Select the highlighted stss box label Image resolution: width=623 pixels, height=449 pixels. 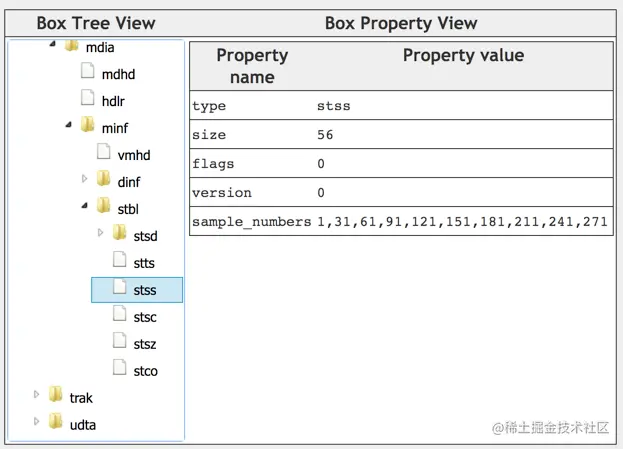tap(145, 290)
